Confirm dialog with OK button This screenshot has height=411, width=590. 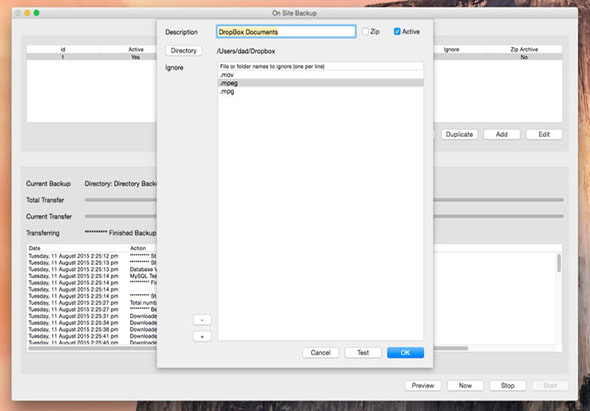point(405,353)
